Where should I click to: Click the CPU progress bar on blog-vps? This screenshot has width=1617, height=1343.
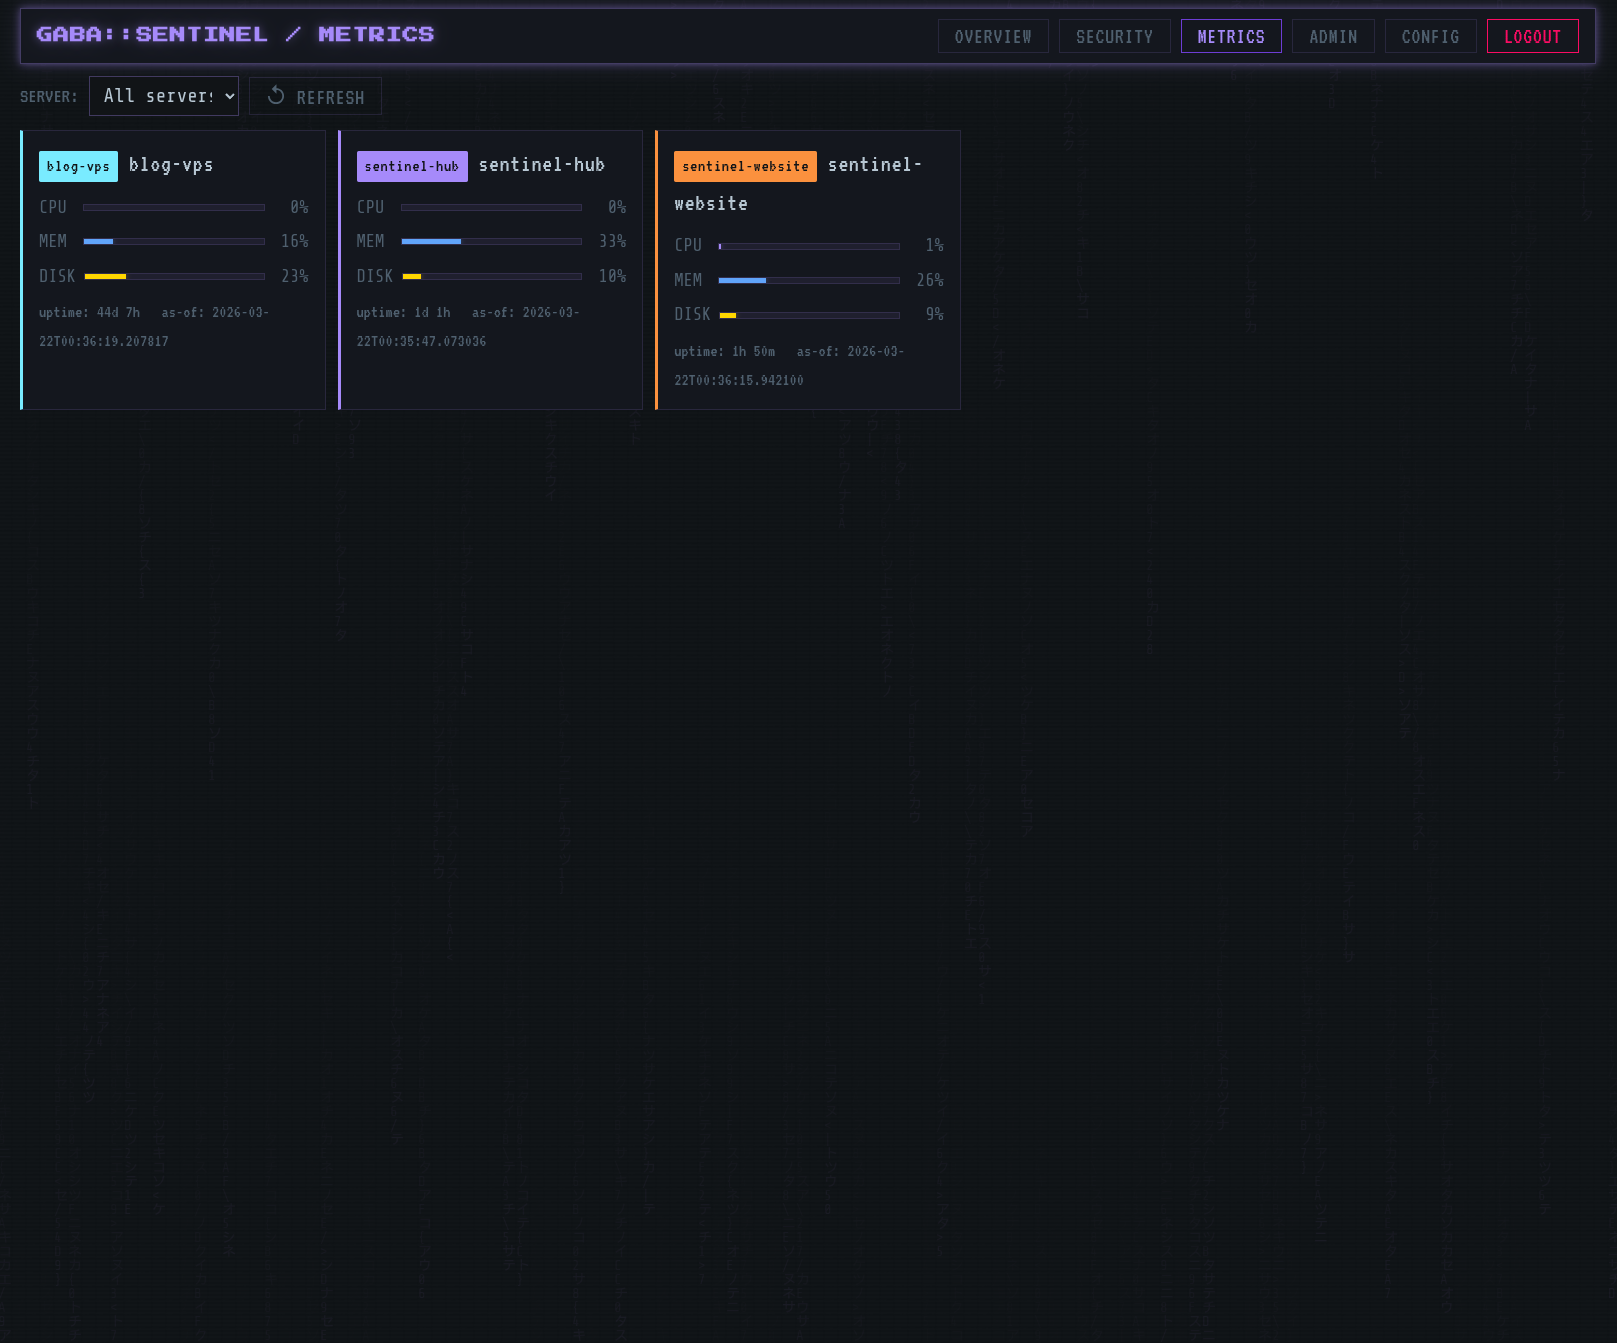coord(174,207)
